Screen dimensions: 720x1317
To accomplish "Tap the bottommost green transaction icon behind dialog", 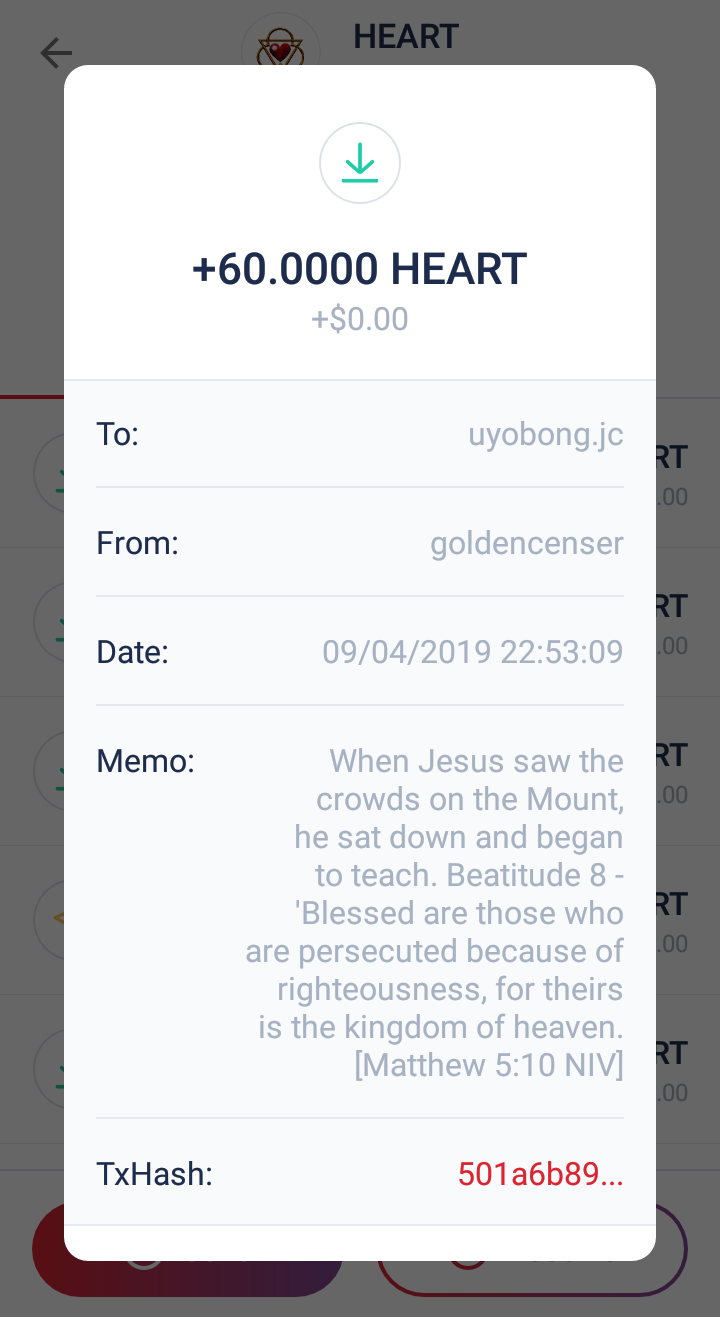I will 50,1068.
